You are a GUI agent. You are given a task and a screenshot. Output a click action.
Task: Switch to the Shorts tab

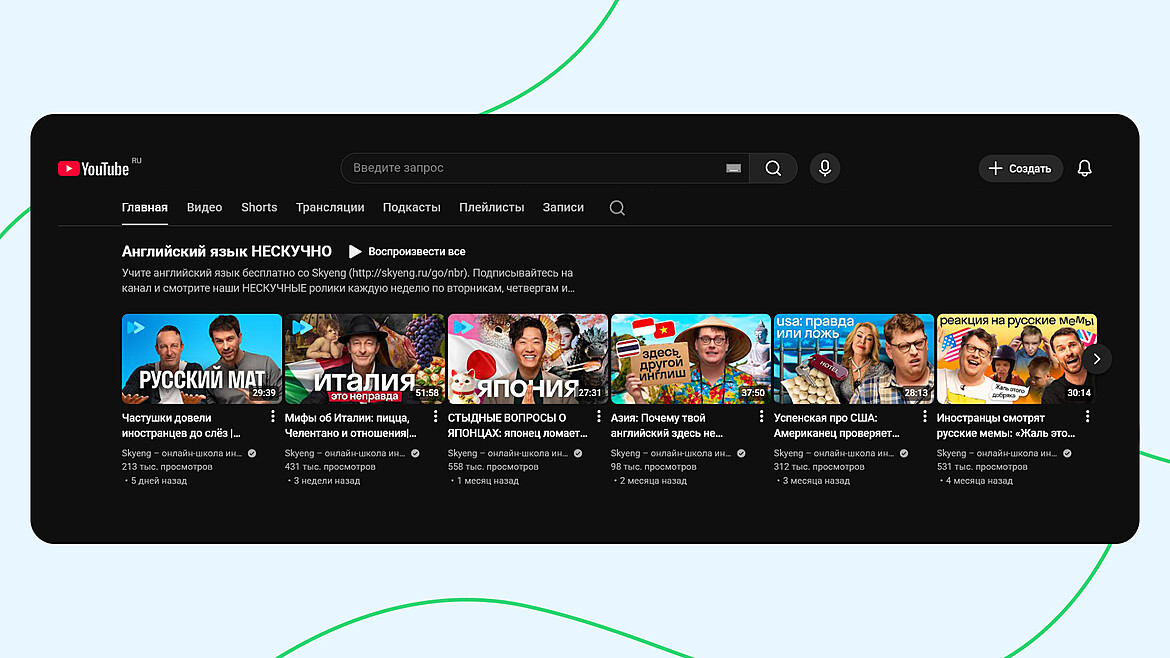coord(258,207)
